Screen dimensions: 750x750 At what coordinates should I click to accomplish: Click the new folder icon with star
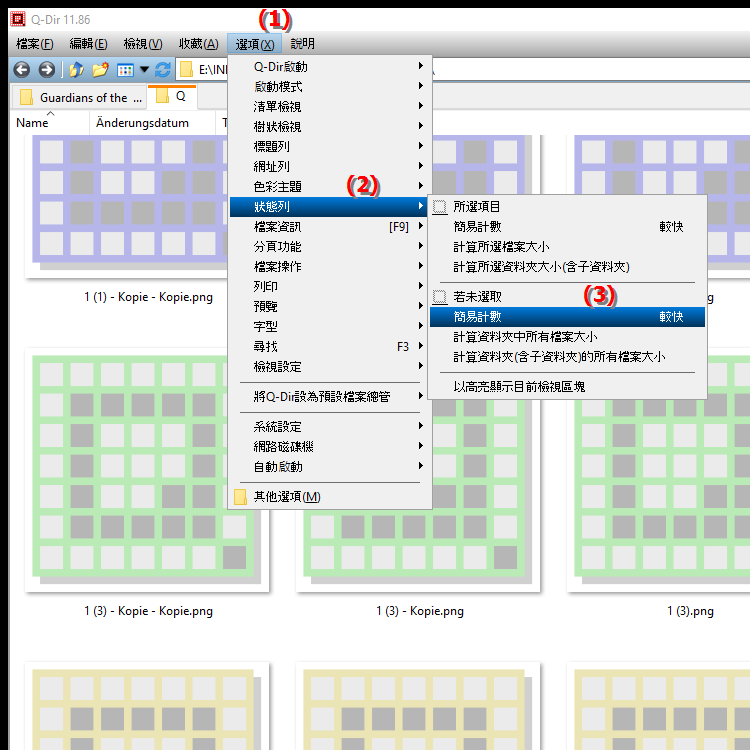point(100,70)
